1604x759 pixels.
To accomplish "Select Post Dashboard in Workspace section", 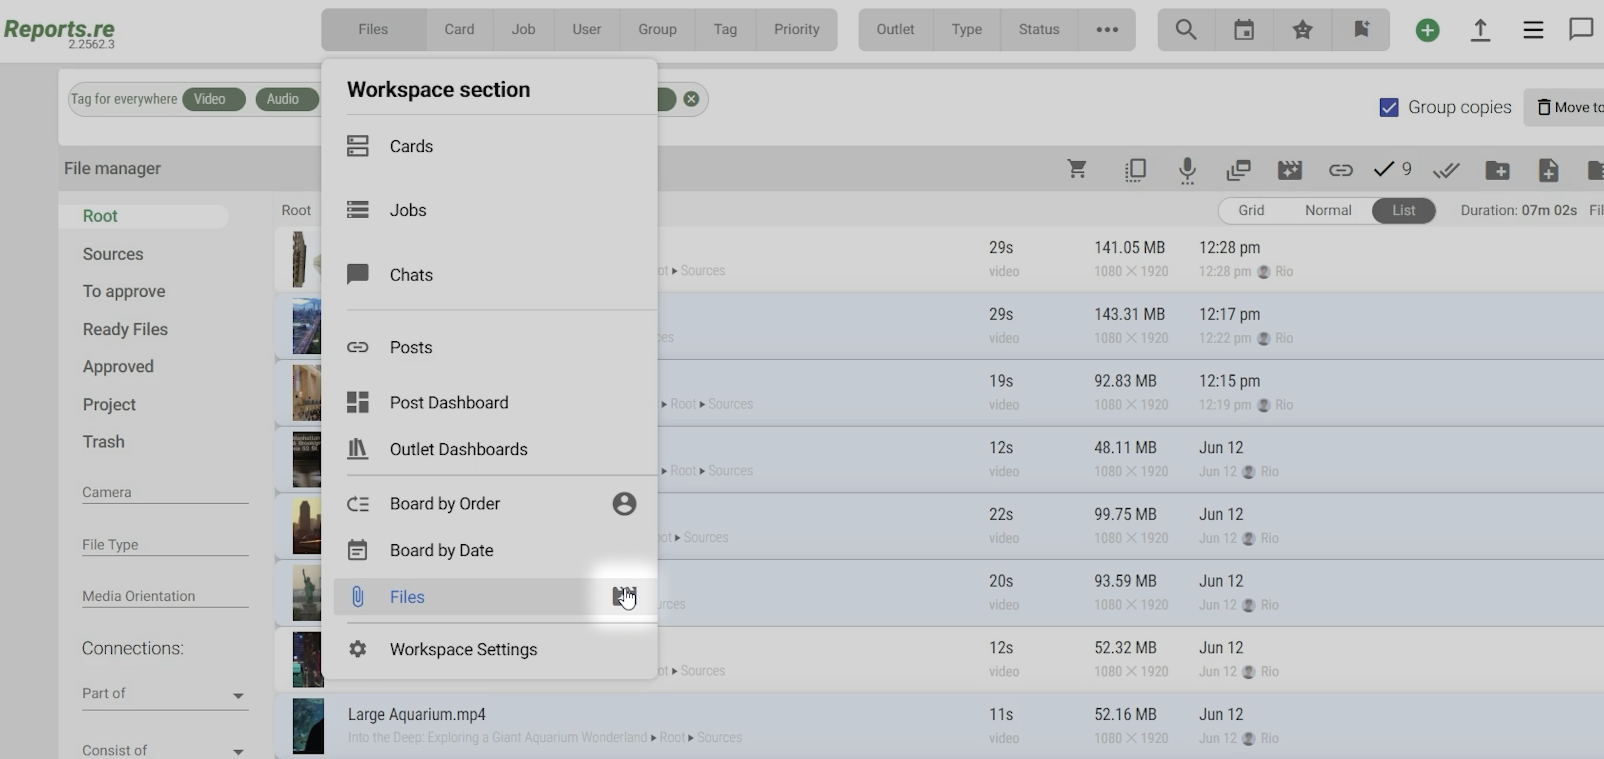I will [x=449, y=402].
